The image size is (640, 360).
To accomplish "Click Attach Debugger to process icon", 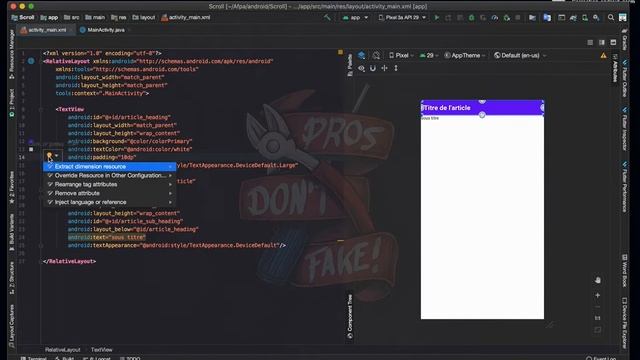I will [x=507, y=18].
